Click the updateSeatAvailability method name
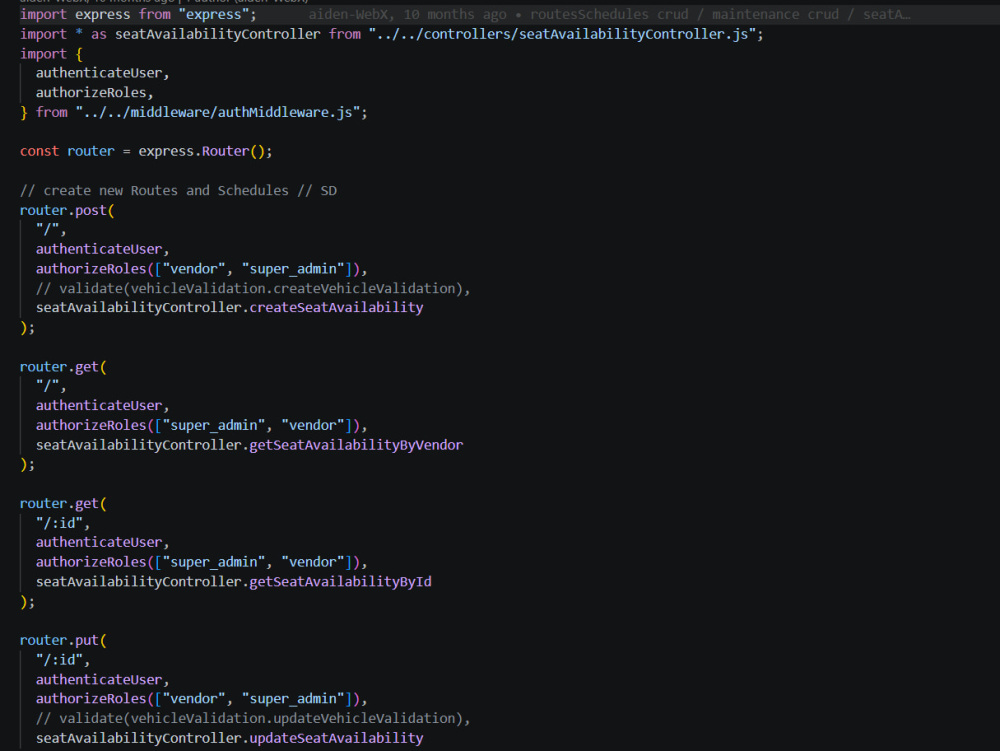The height and width of the screenshot is (751, 1000). pos(336,738)
